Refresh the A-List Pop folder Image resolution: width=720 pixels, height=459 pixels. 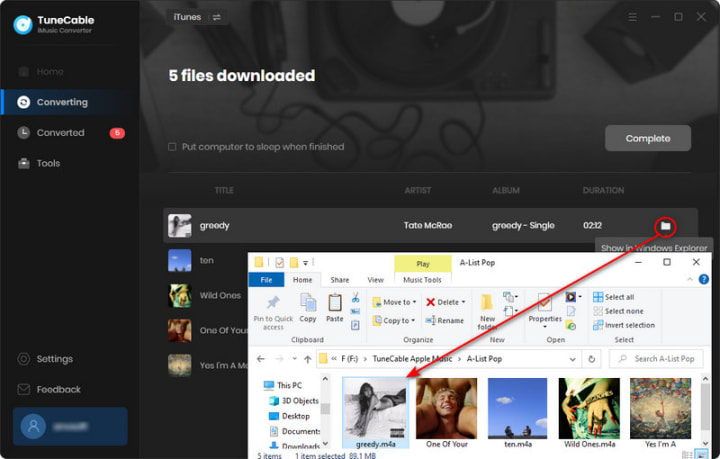591,359
